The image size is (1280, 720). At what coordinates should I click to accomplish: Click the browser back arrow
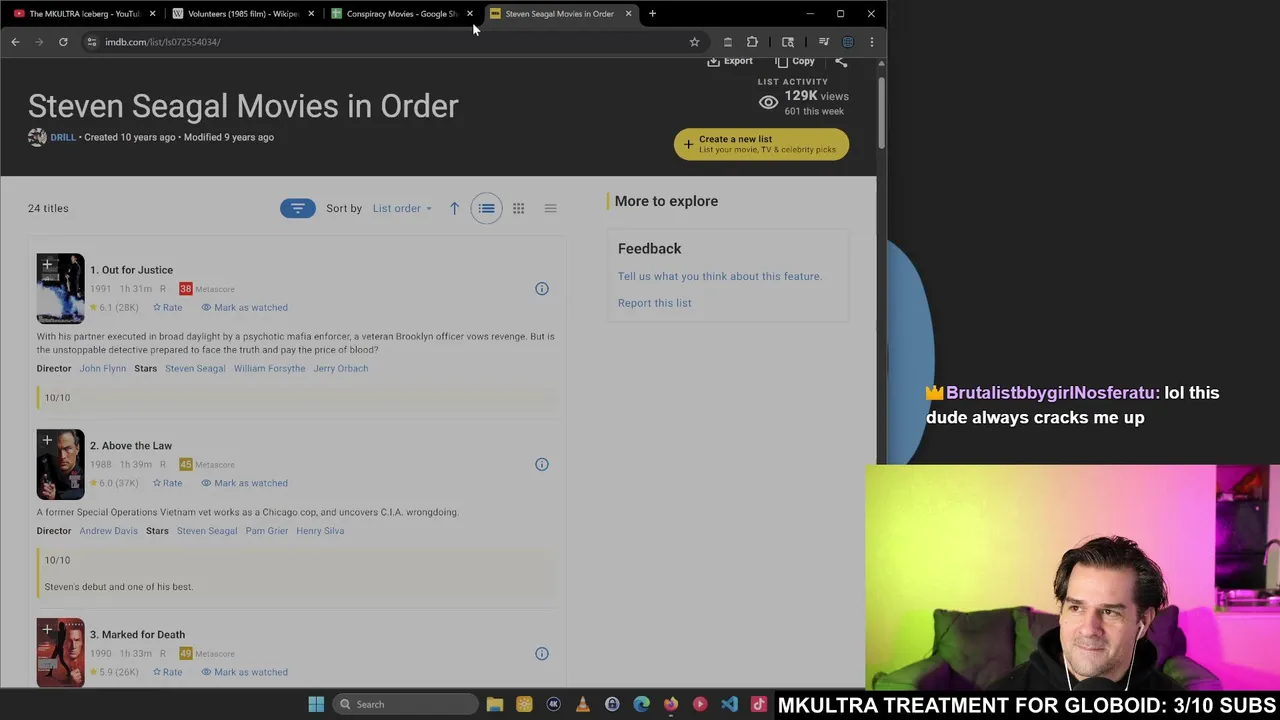15,42
